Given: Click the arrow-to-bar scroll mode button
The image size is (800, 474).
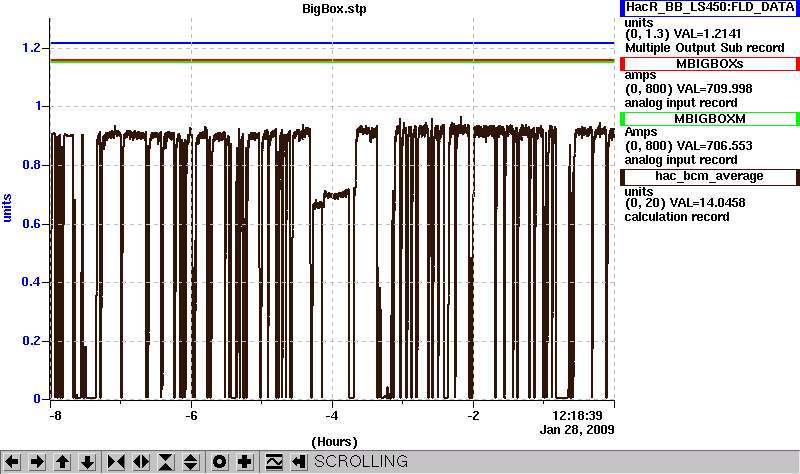Looking at the screenshot, I should 299,462.
